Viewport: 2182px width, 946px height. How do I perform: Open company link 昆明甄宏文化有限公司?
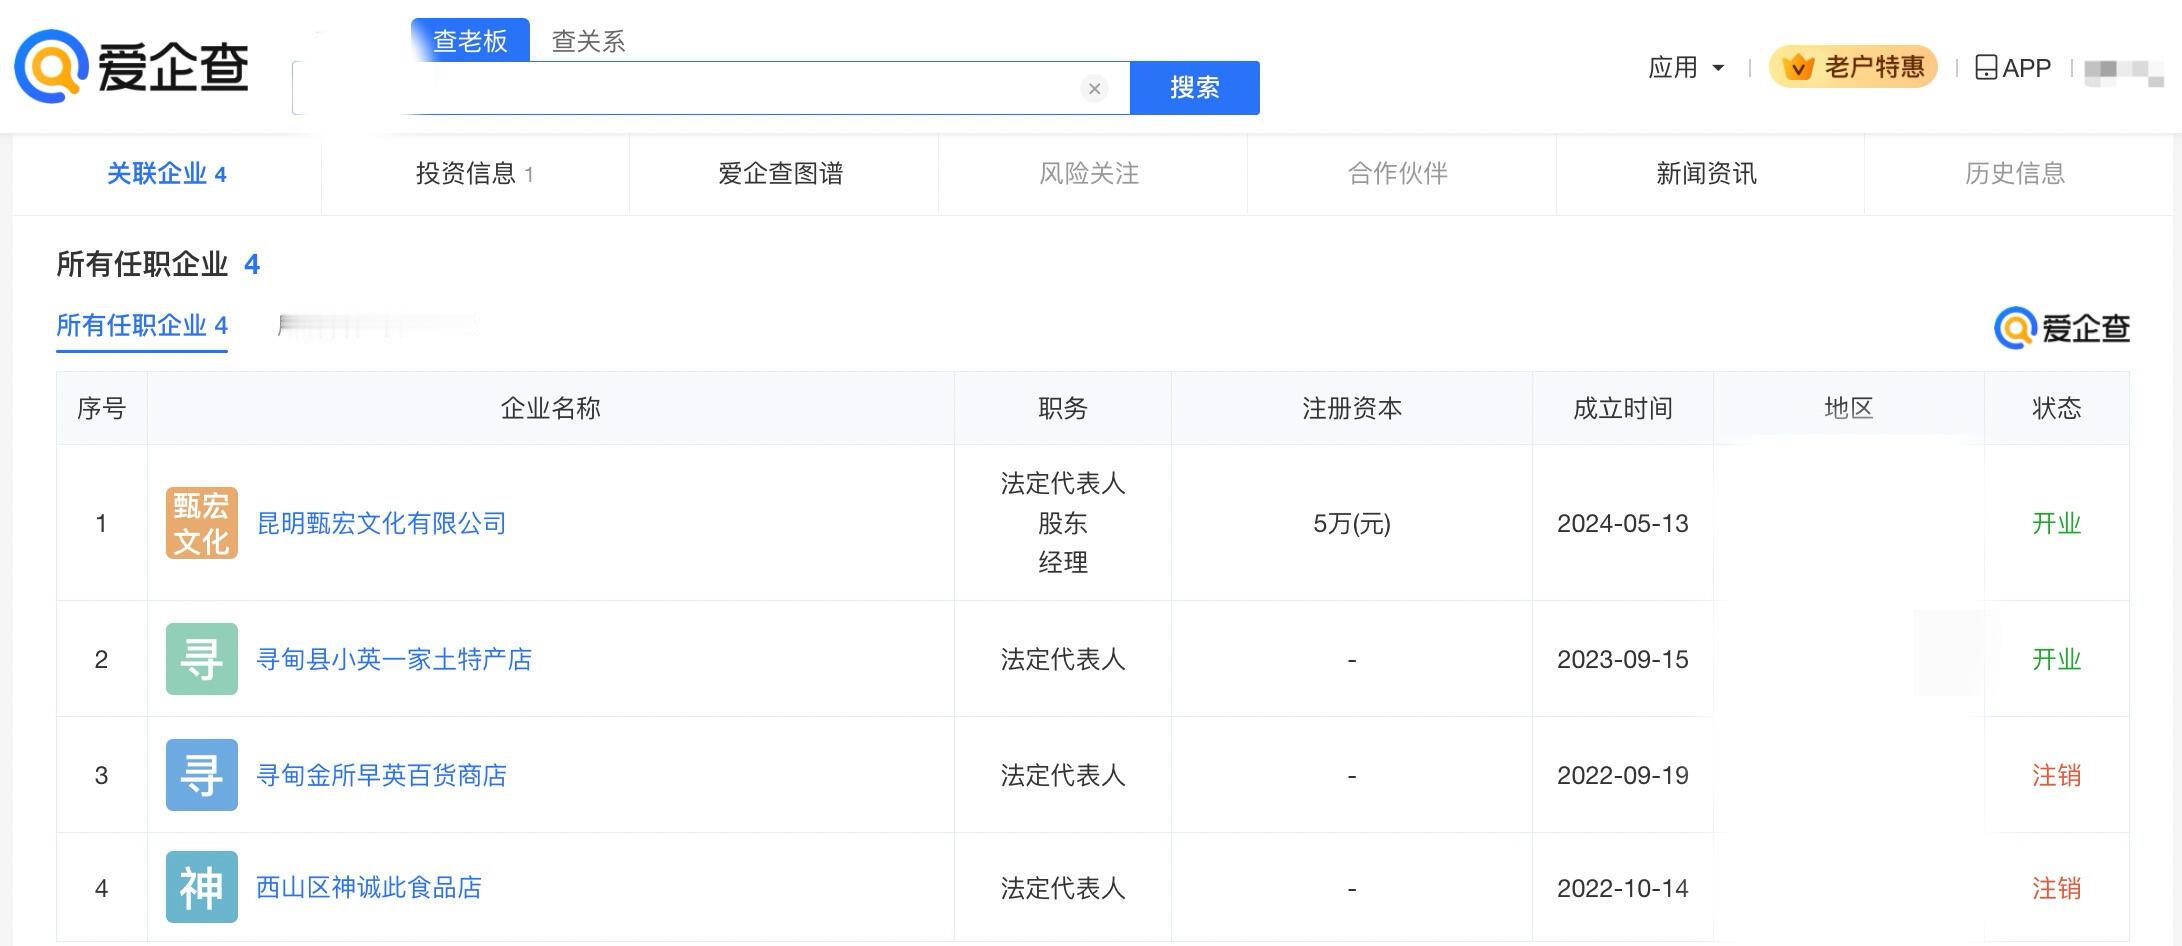tap(381, 523)
